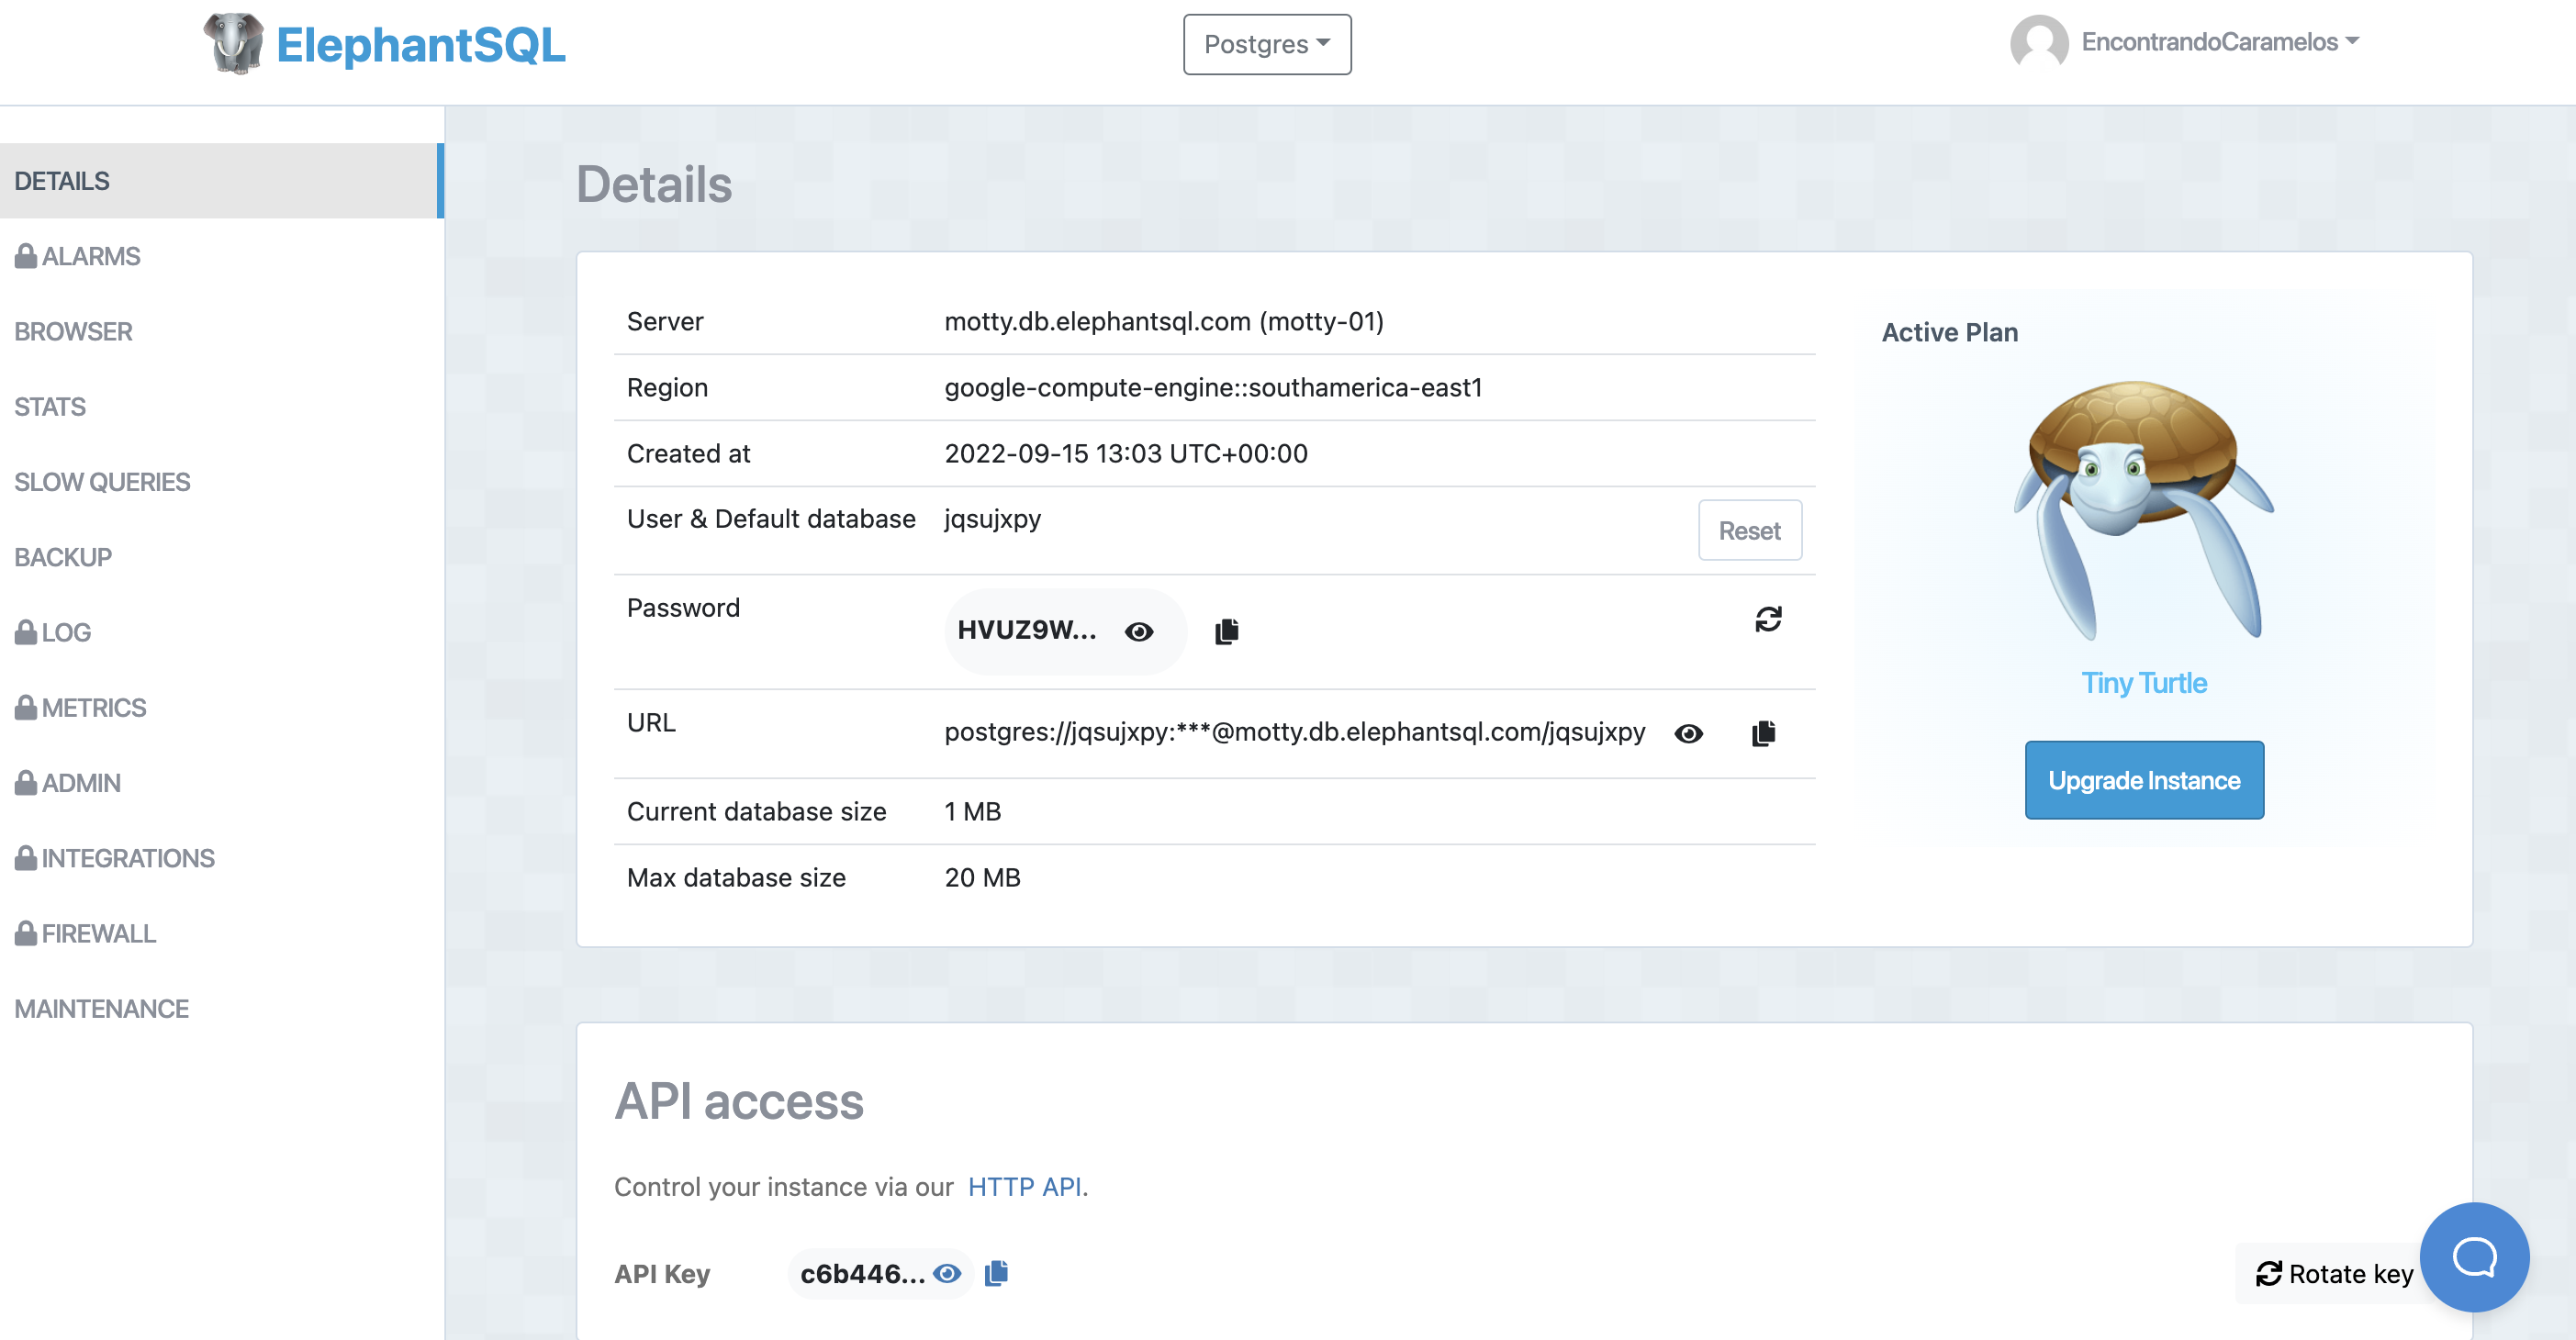Viewport: 2576px width, 1340px height.
Task: Open the Maintenance section
Action: point(102,1009)
